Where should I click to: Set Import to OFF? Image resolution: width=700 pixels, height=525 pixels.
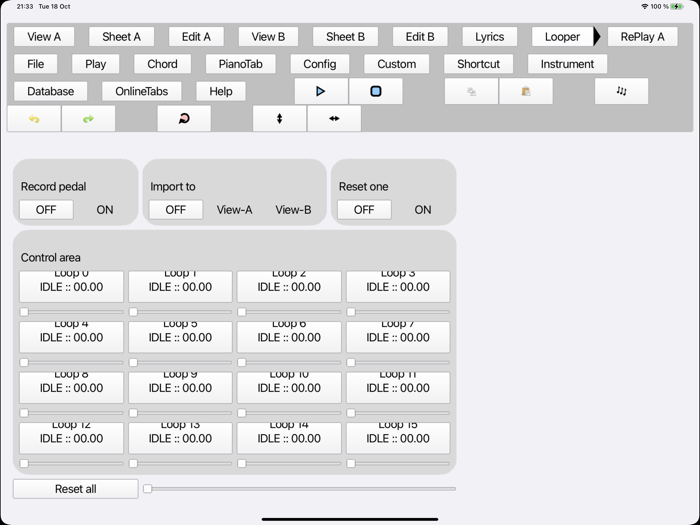(x=176, y=210)
